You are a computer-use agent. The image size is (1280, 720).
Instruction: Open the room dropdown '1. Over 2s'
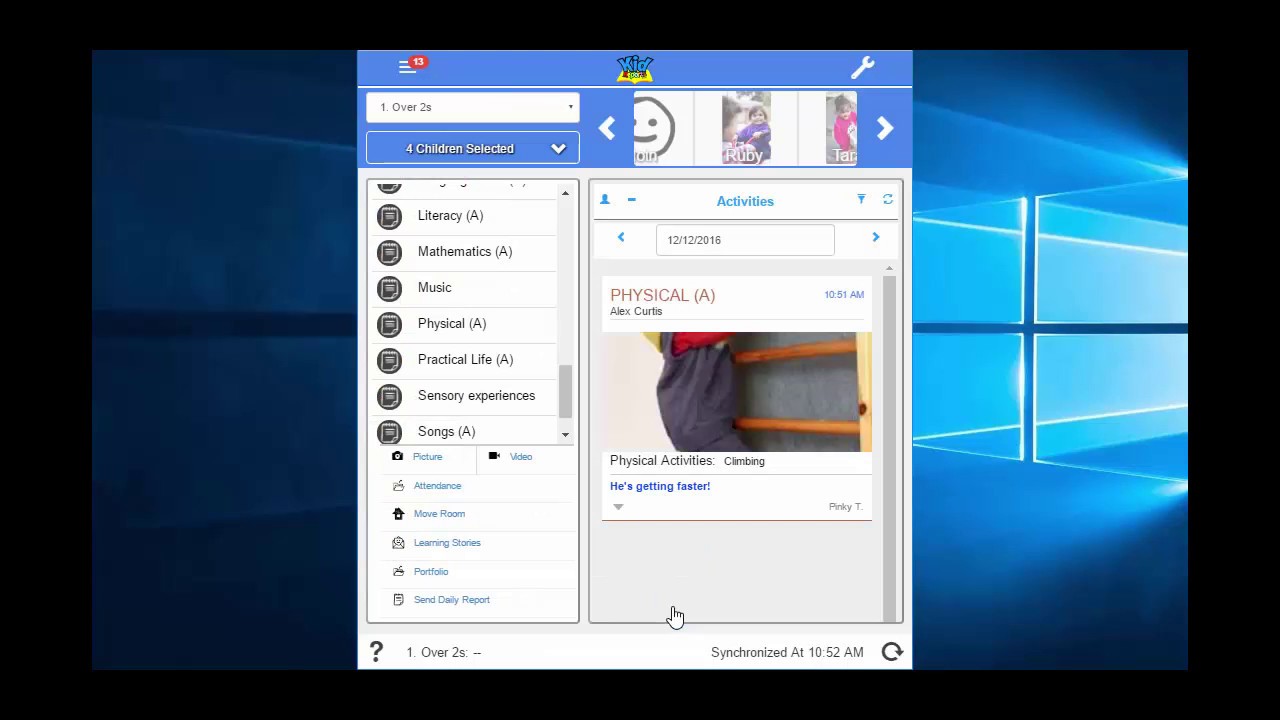pos(473,107)
